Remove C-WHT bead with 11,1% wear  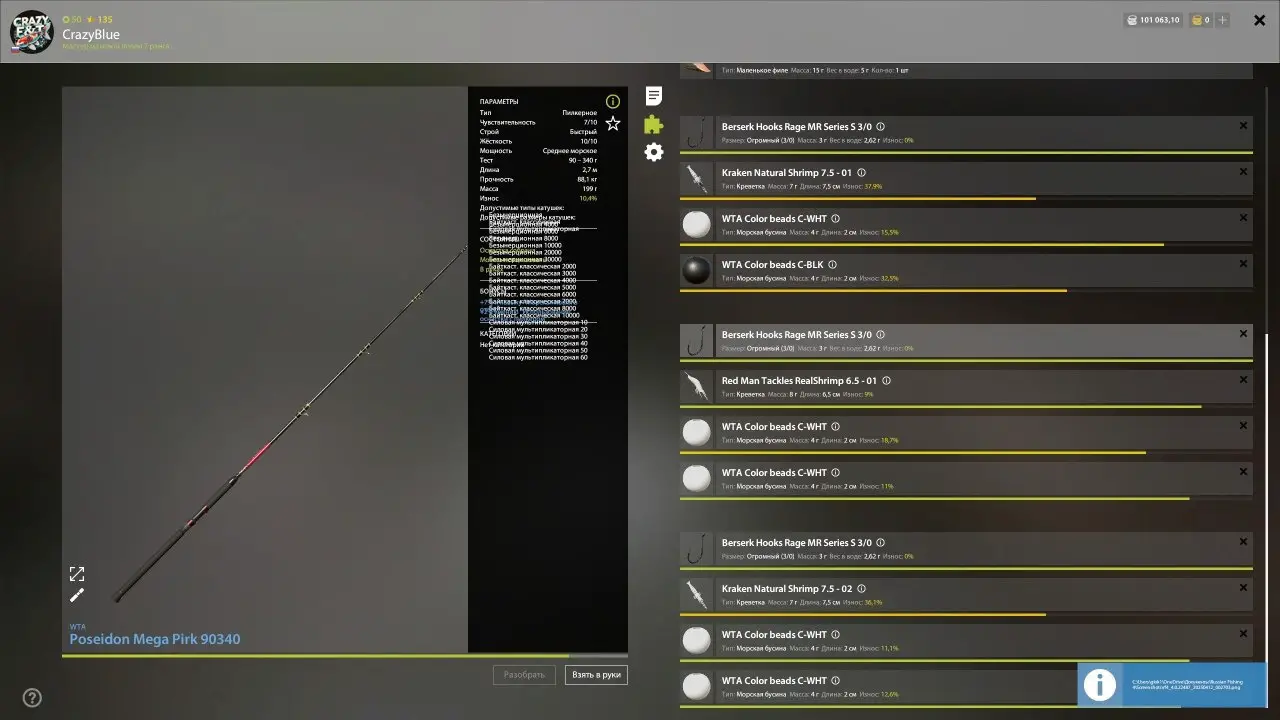click(x=1243, y=634)
